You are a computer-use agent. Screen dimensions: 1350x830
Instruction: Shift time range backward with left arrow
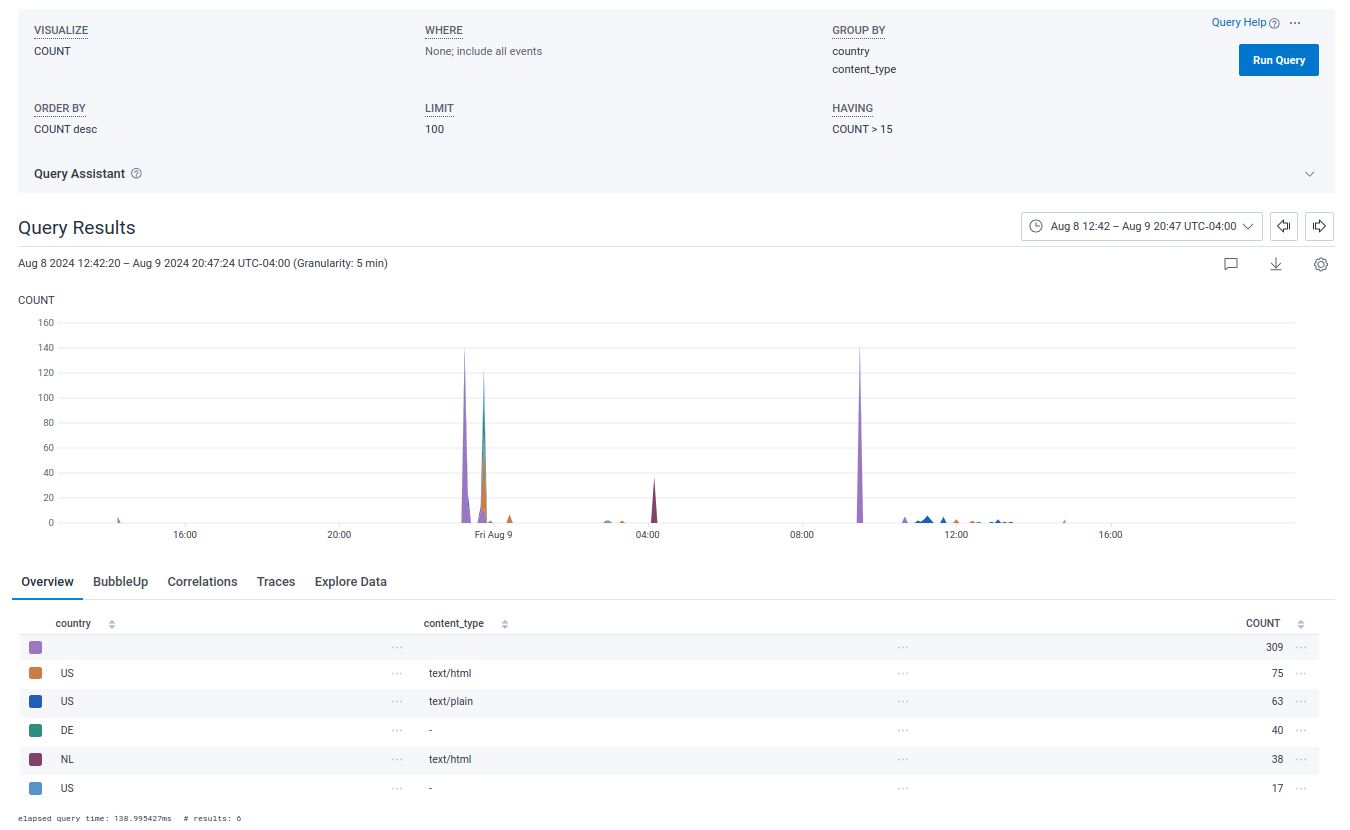pos(1285,226)
